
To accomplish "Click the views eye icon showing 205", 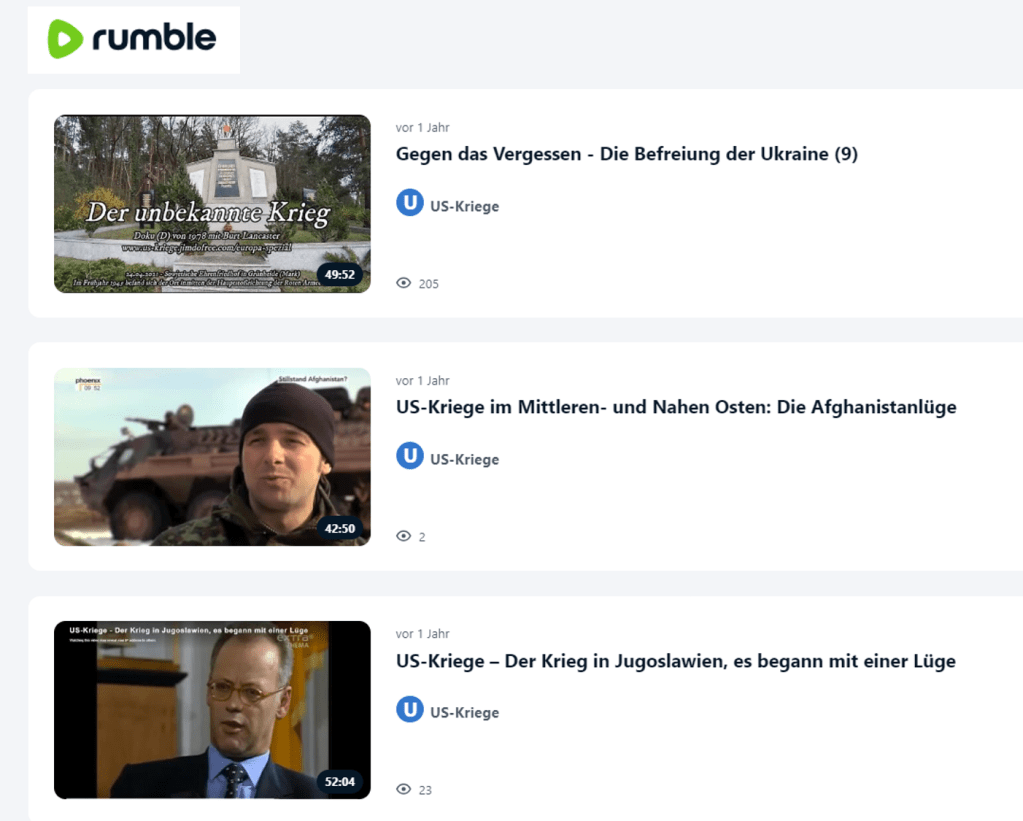I will [404, 284].
